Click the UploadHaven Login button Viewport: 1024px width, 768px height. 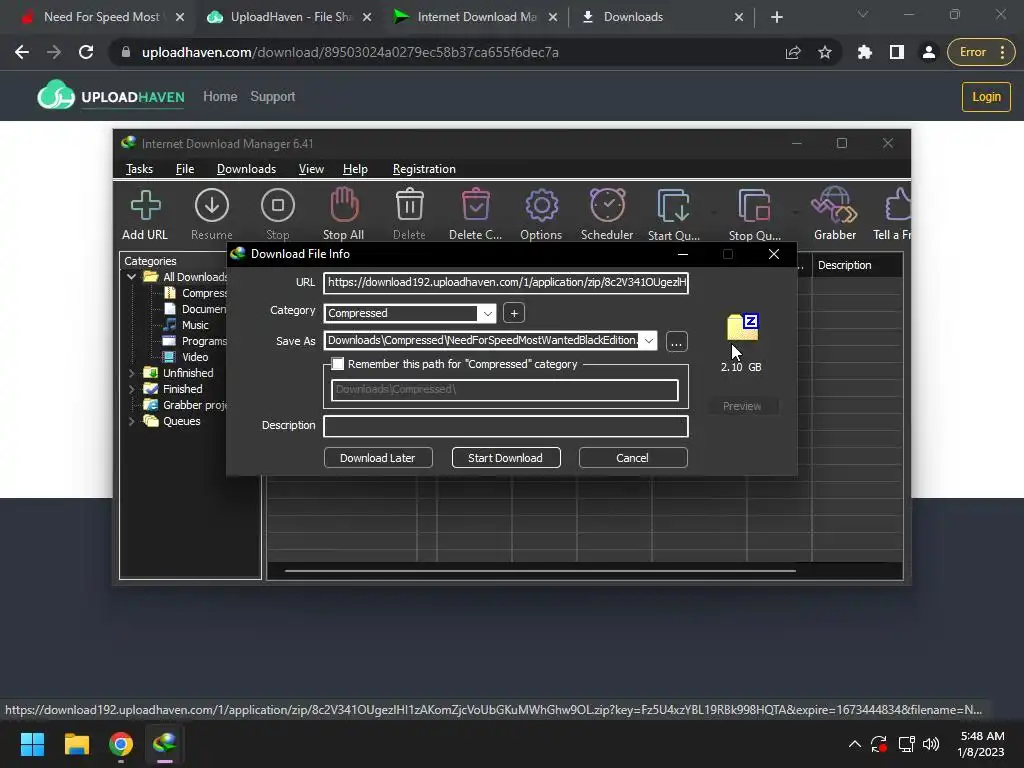coord(986,97)
